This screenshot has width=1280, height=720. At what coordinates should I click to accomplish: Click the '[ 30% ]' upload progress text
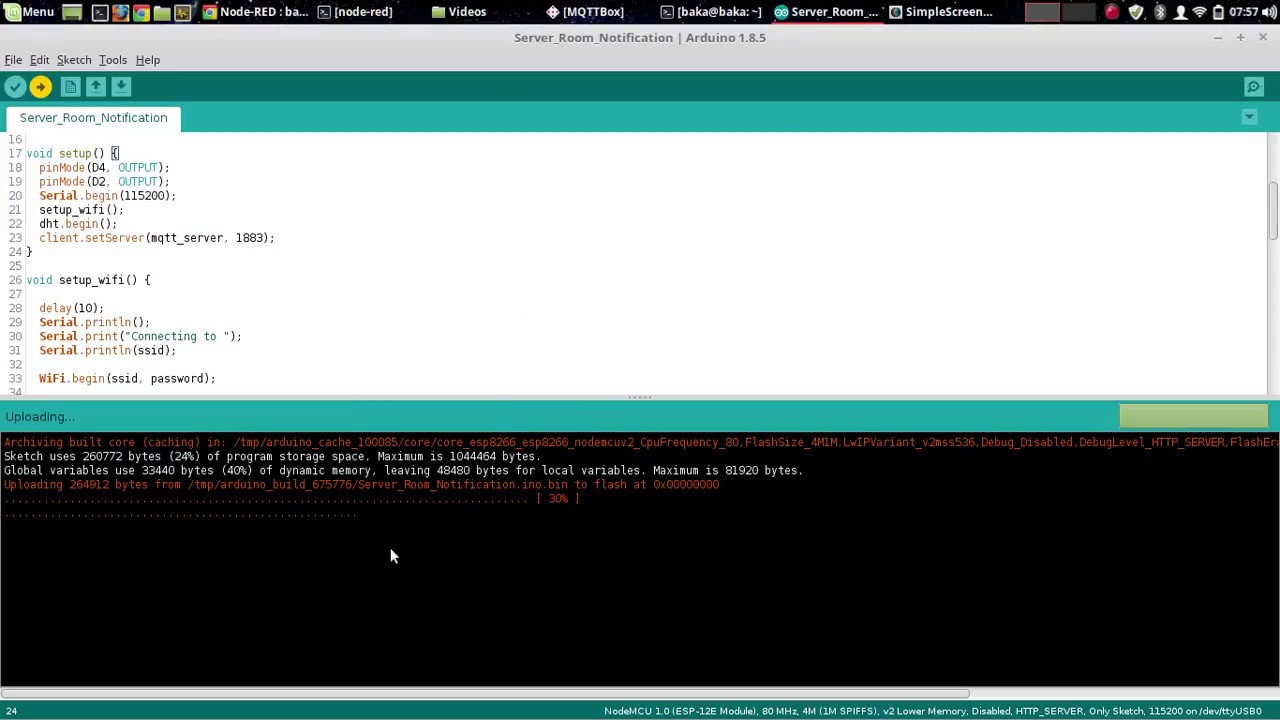point(558,498)
